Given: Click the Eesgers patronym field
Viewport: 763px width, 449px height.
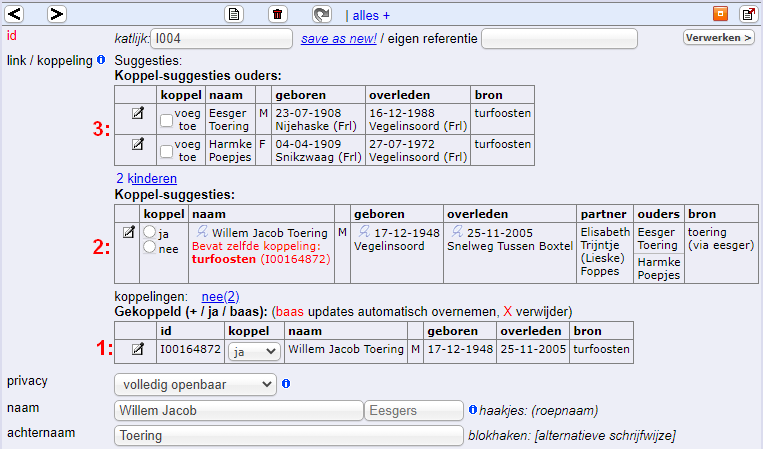Looking at the screenshot, I should (414, 411).
